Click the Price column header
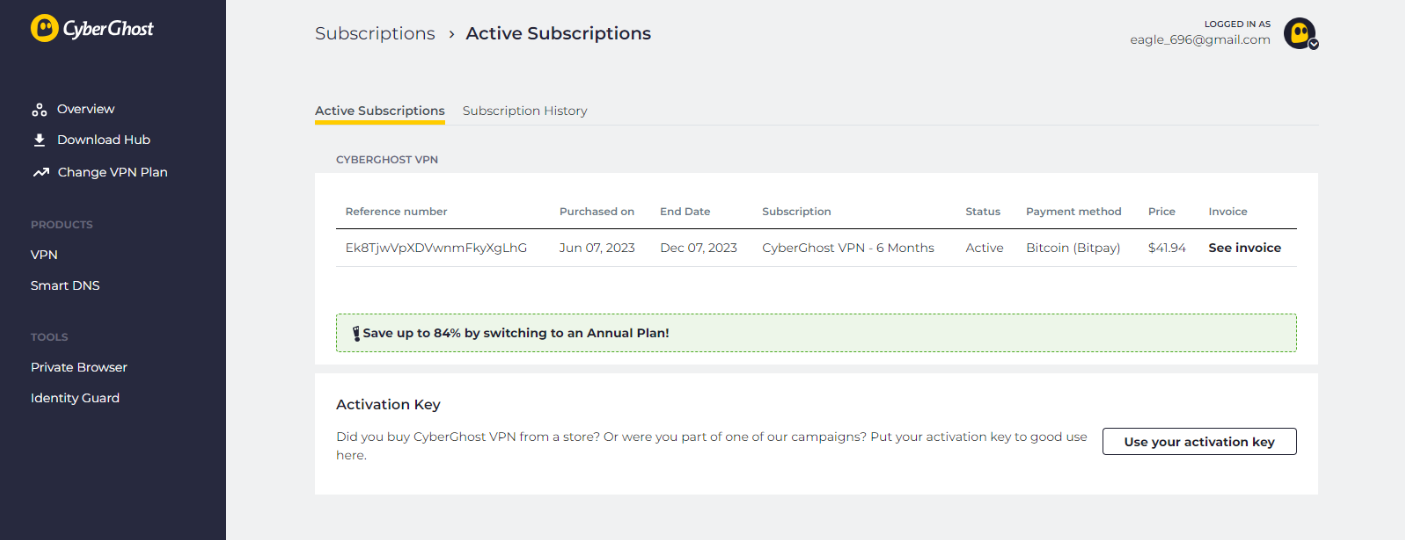This screenshot has width=1405, height=540. (1162, 212)
